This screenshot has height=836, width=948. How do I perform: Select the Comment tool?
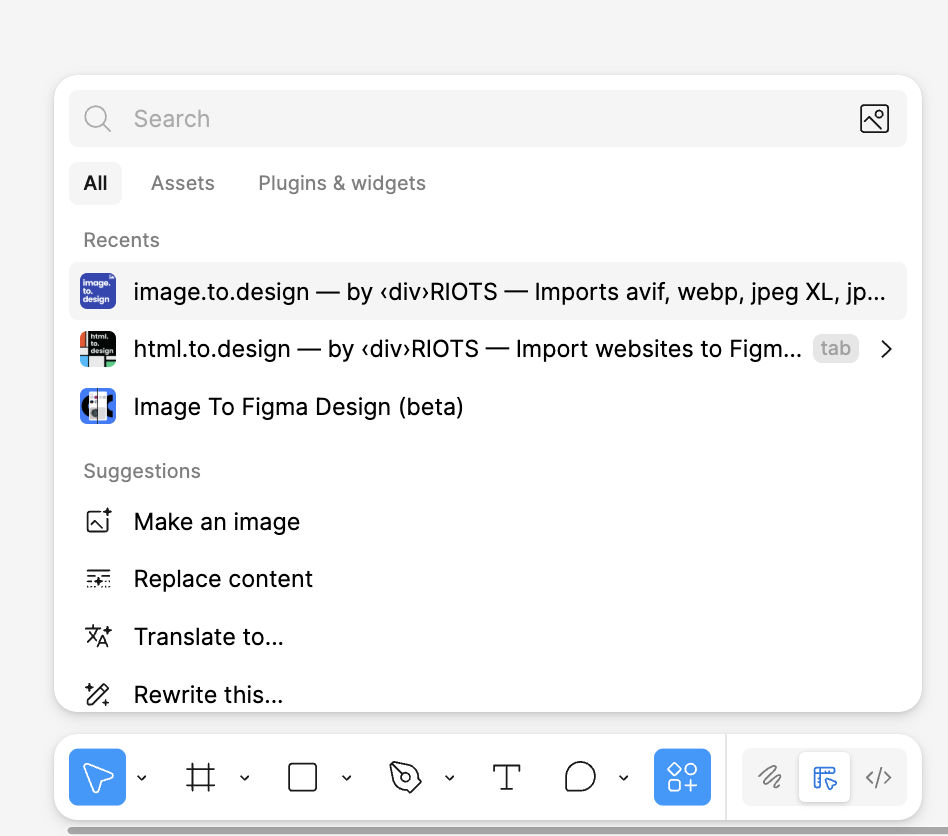pos(580,777)
